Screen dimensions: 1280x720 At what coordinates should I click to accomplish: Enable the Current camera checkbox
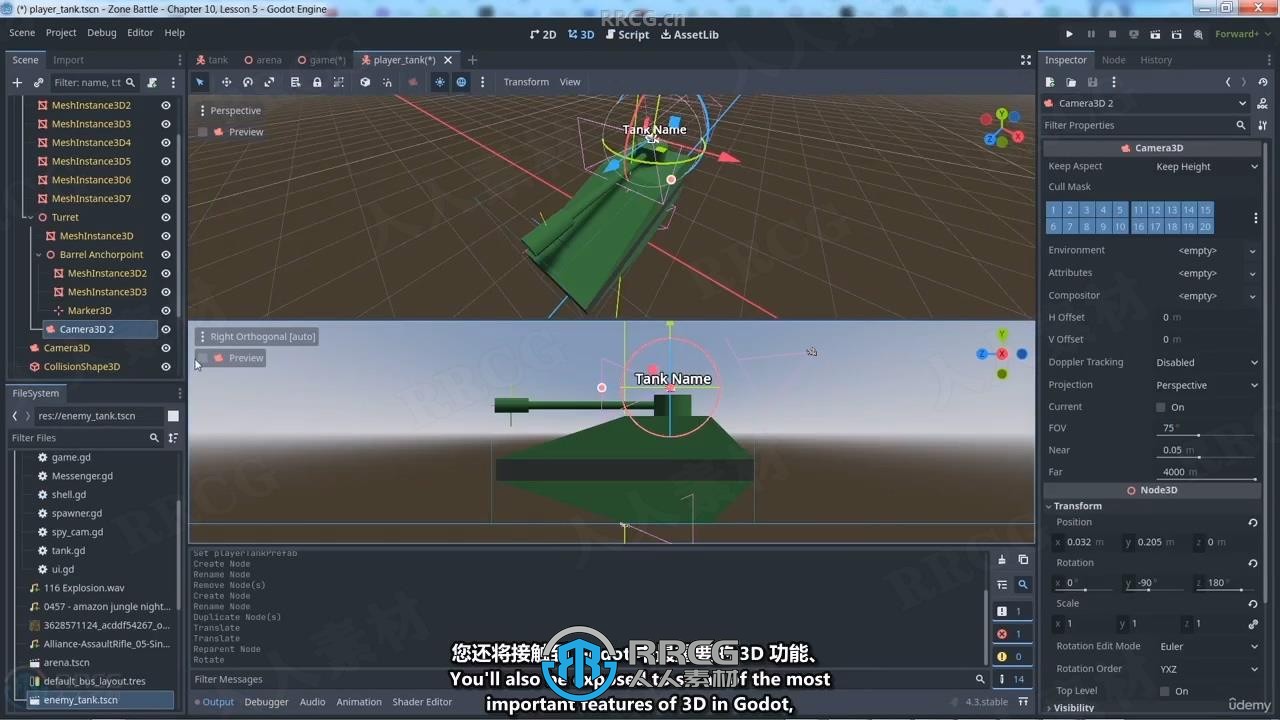point(1160,407)
